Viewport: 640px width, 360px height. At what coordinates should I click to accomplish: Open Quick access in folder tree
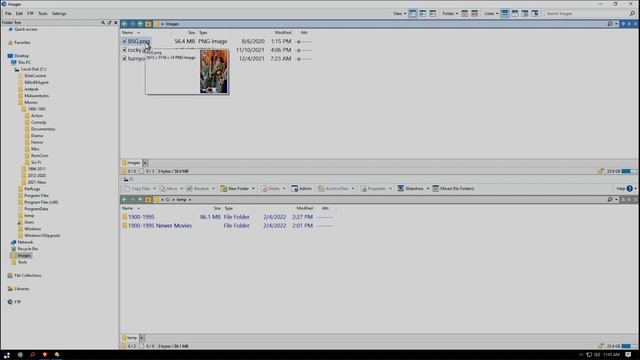[26, 29]
